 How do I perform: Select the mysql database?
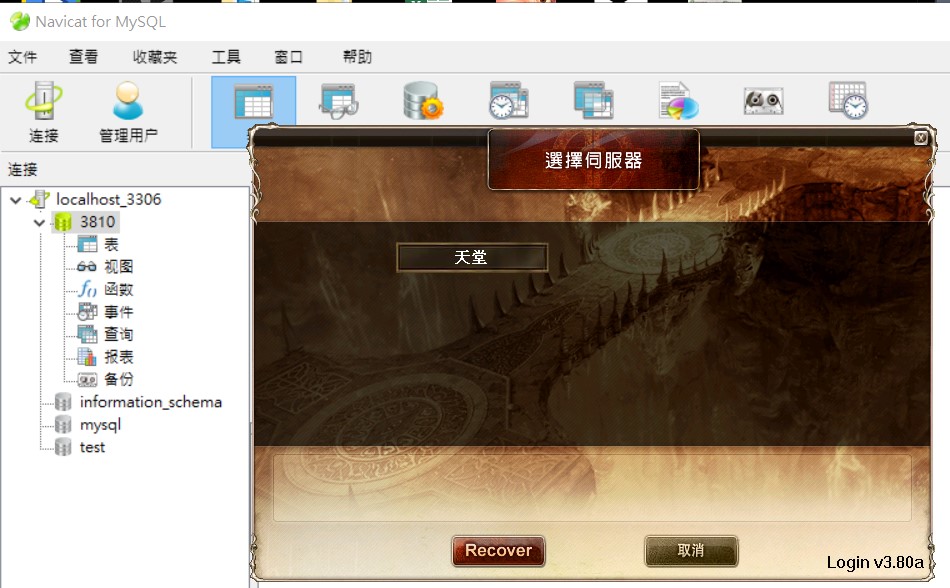[x=100, y=424]
